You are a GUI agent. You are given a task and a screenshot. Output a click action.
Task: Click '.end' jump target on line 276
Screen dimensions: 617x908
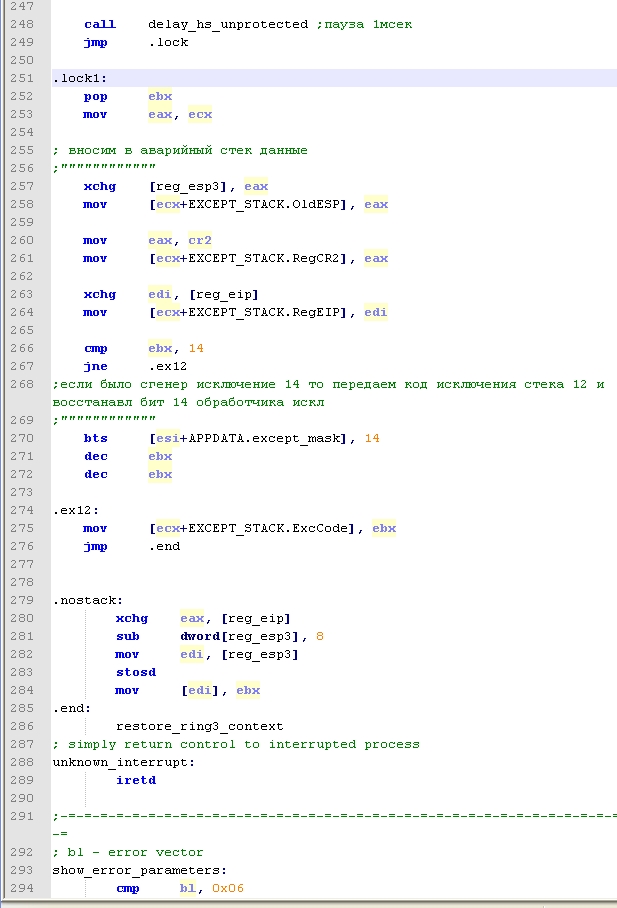[x=165, y=546]
